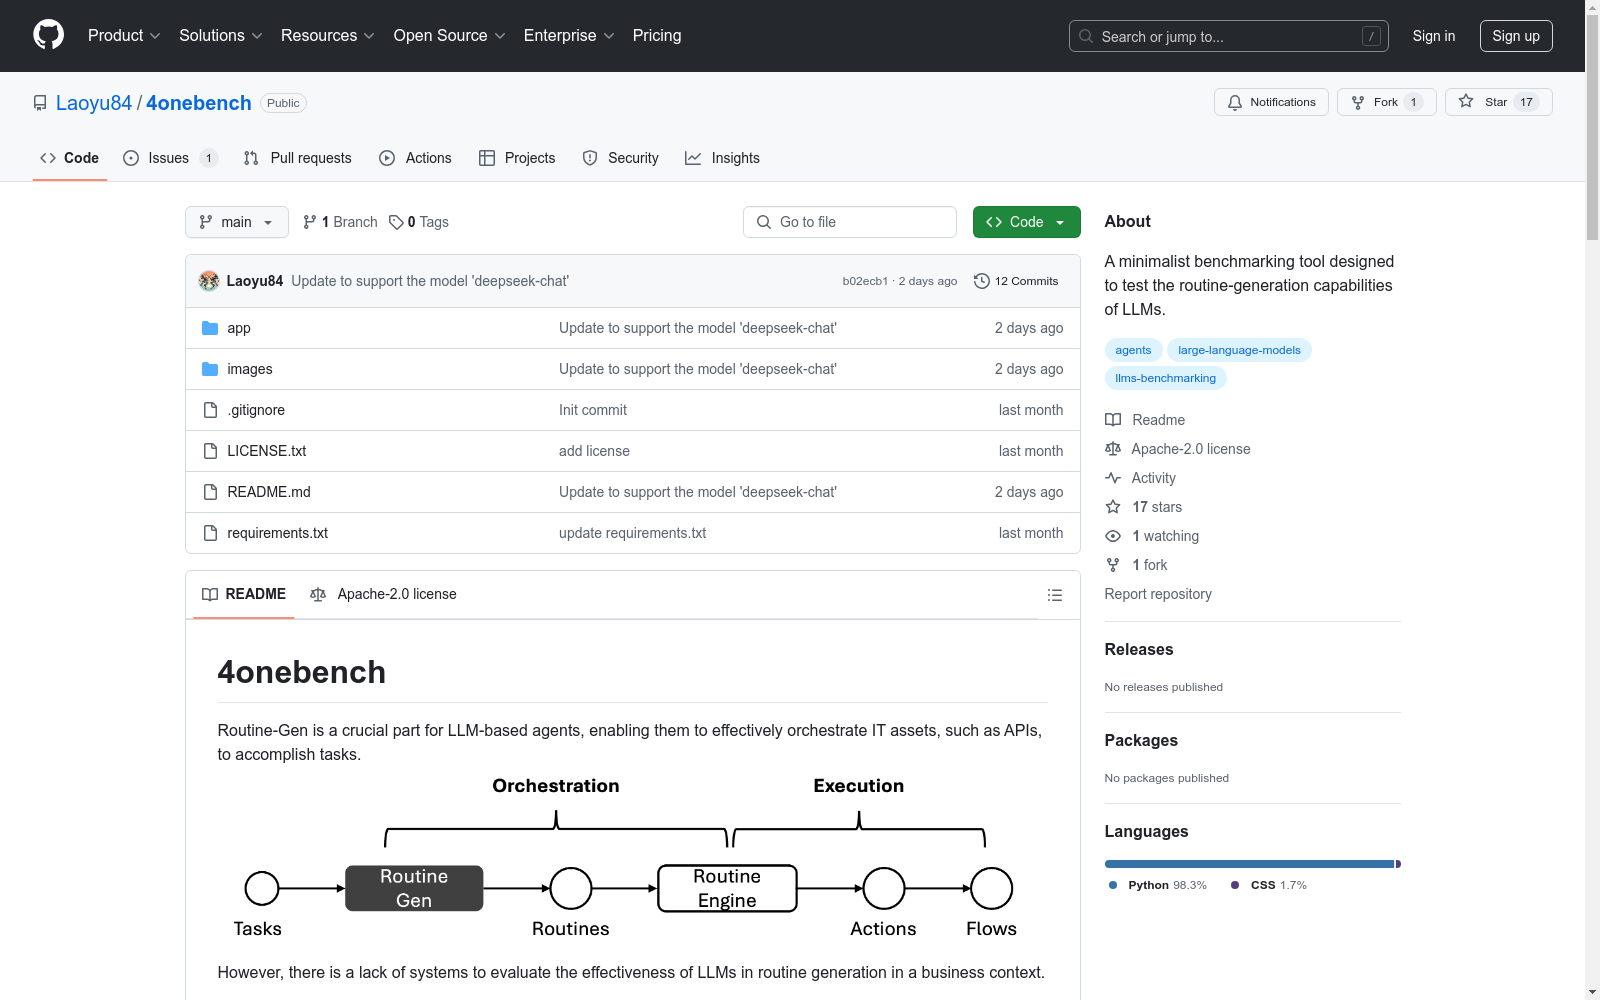Open the Projects tab
This screenshot has width=1600, height=1000.
click(x=517, y=158)
